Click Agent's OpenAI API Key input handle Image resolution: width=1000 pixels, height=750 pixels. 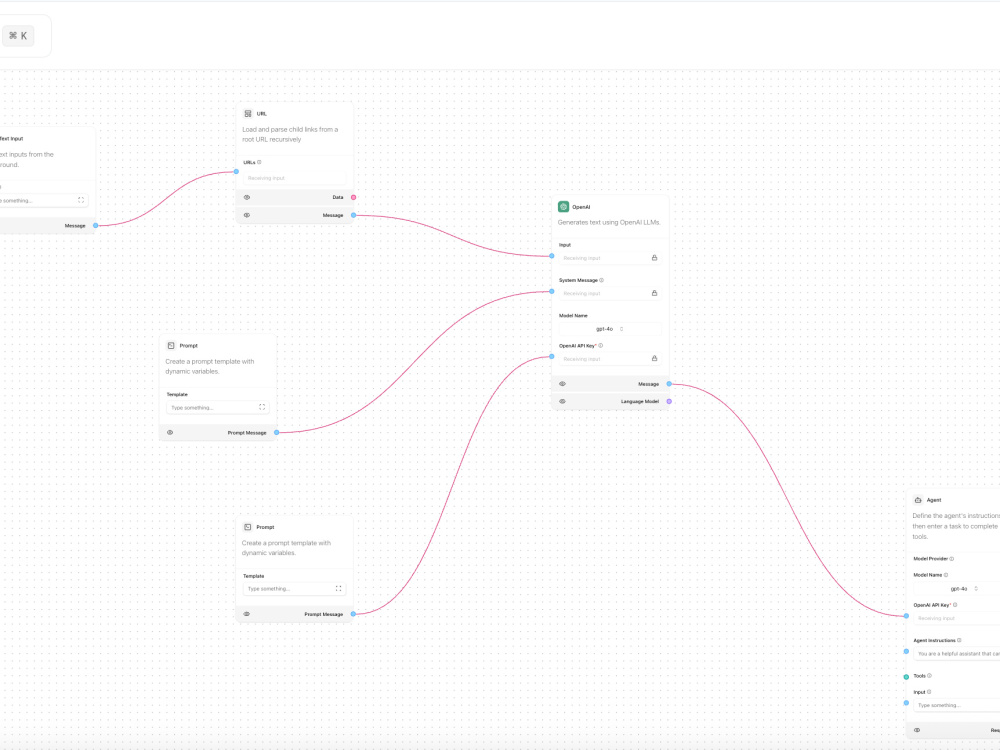coord(906,616)
